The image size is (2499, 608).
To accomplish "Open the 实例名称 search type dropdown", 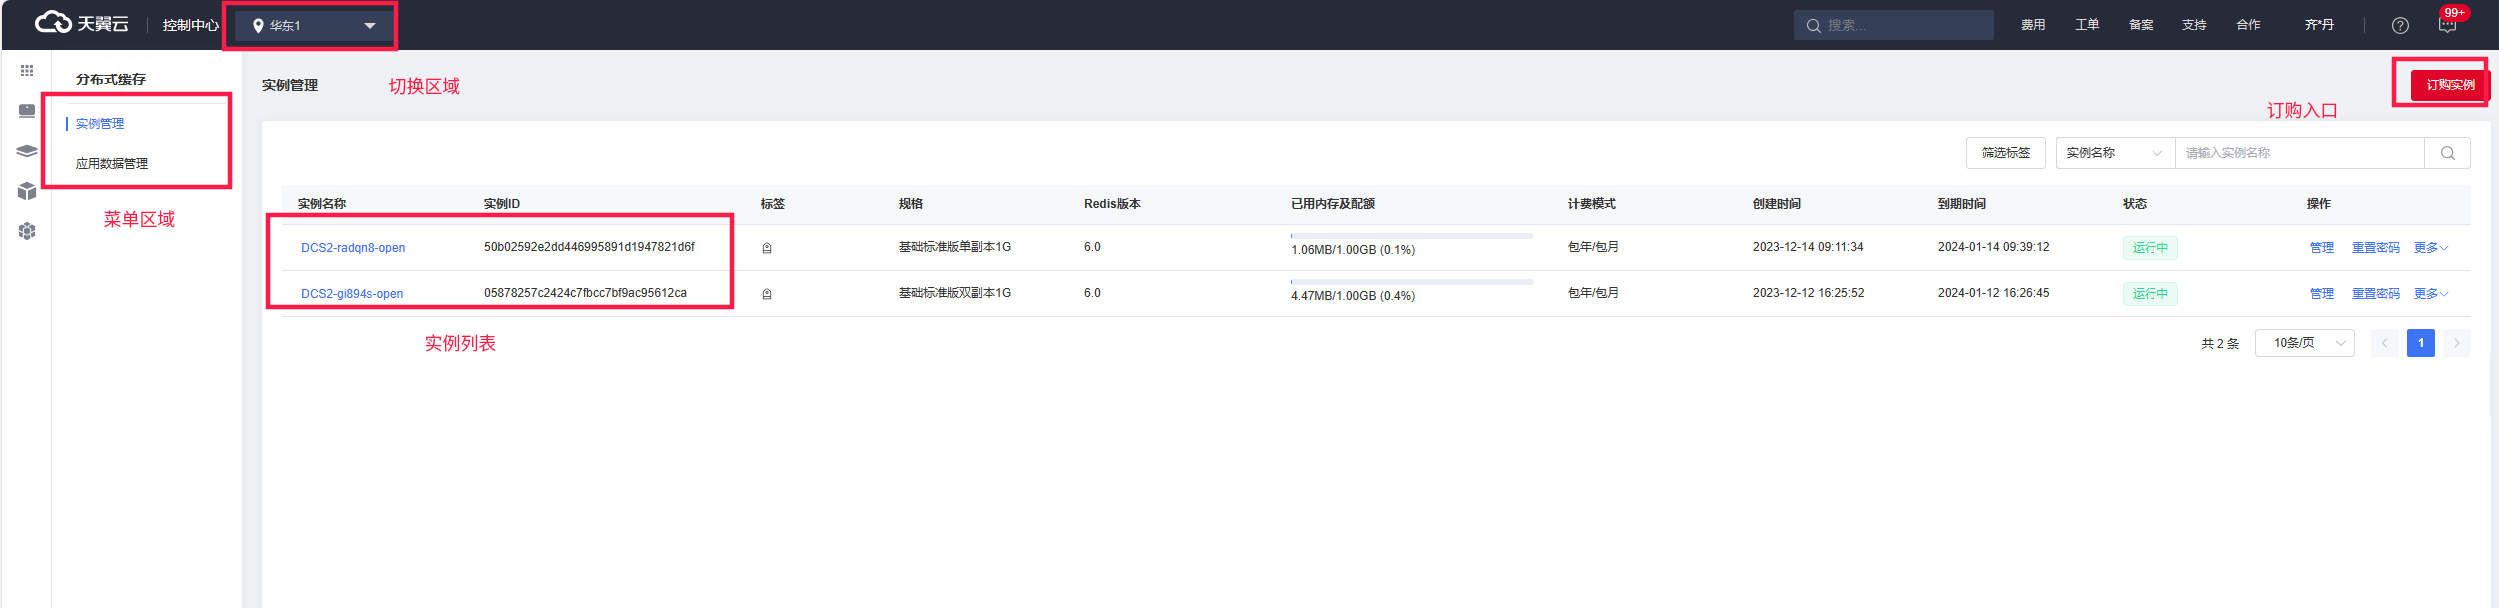I will [x=2114, y=153].
